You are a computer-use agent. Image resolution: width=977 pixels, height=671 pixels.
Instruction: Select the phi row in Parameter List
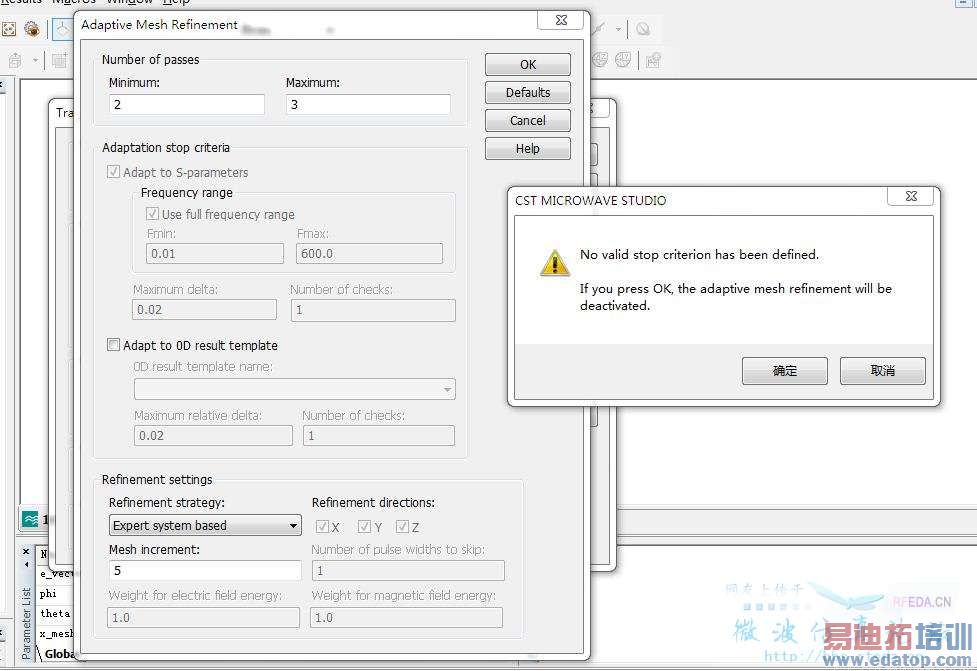[55, 594]
